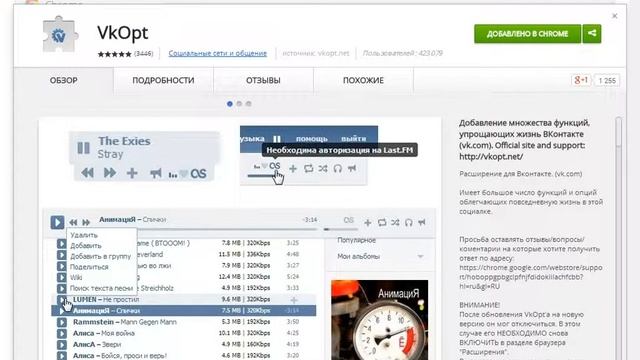This screenshot has height=360, width=640.
Task: Click plus icon on LUMEN – Не простил row
Action: (294, 300)
